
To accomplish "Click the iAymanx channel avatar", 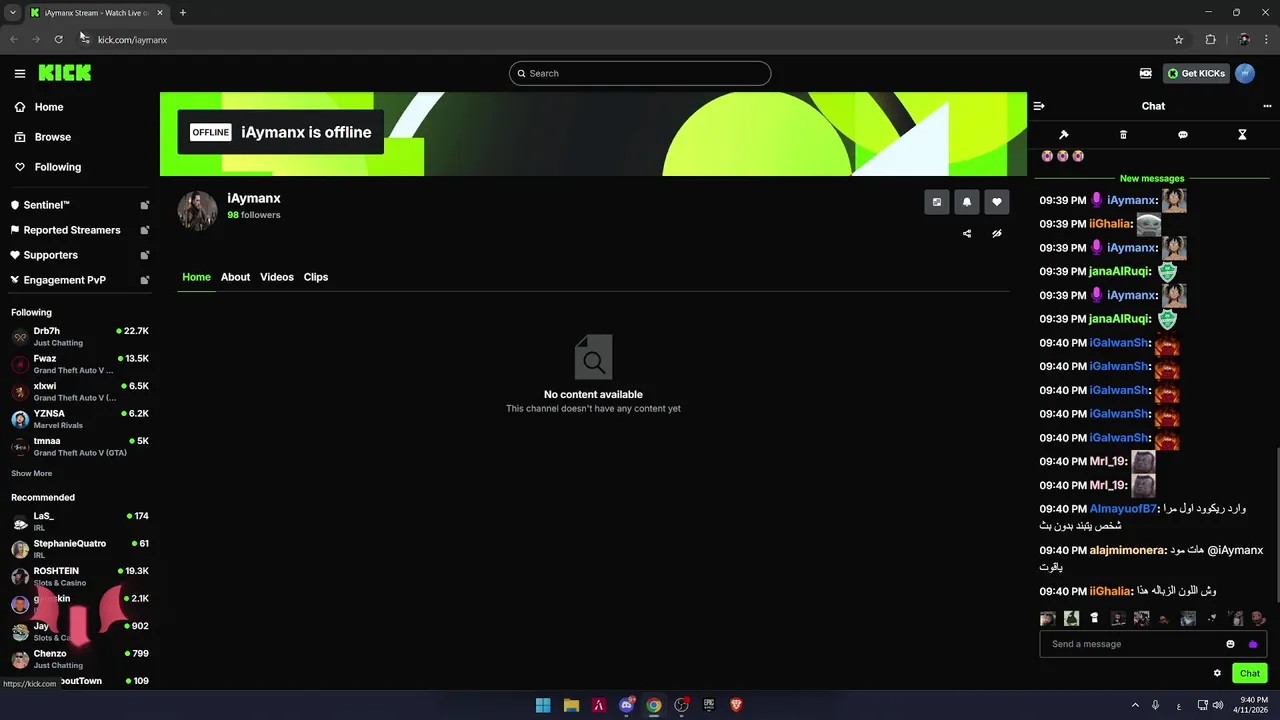I will pyautogui.click(x=197, y=211).
